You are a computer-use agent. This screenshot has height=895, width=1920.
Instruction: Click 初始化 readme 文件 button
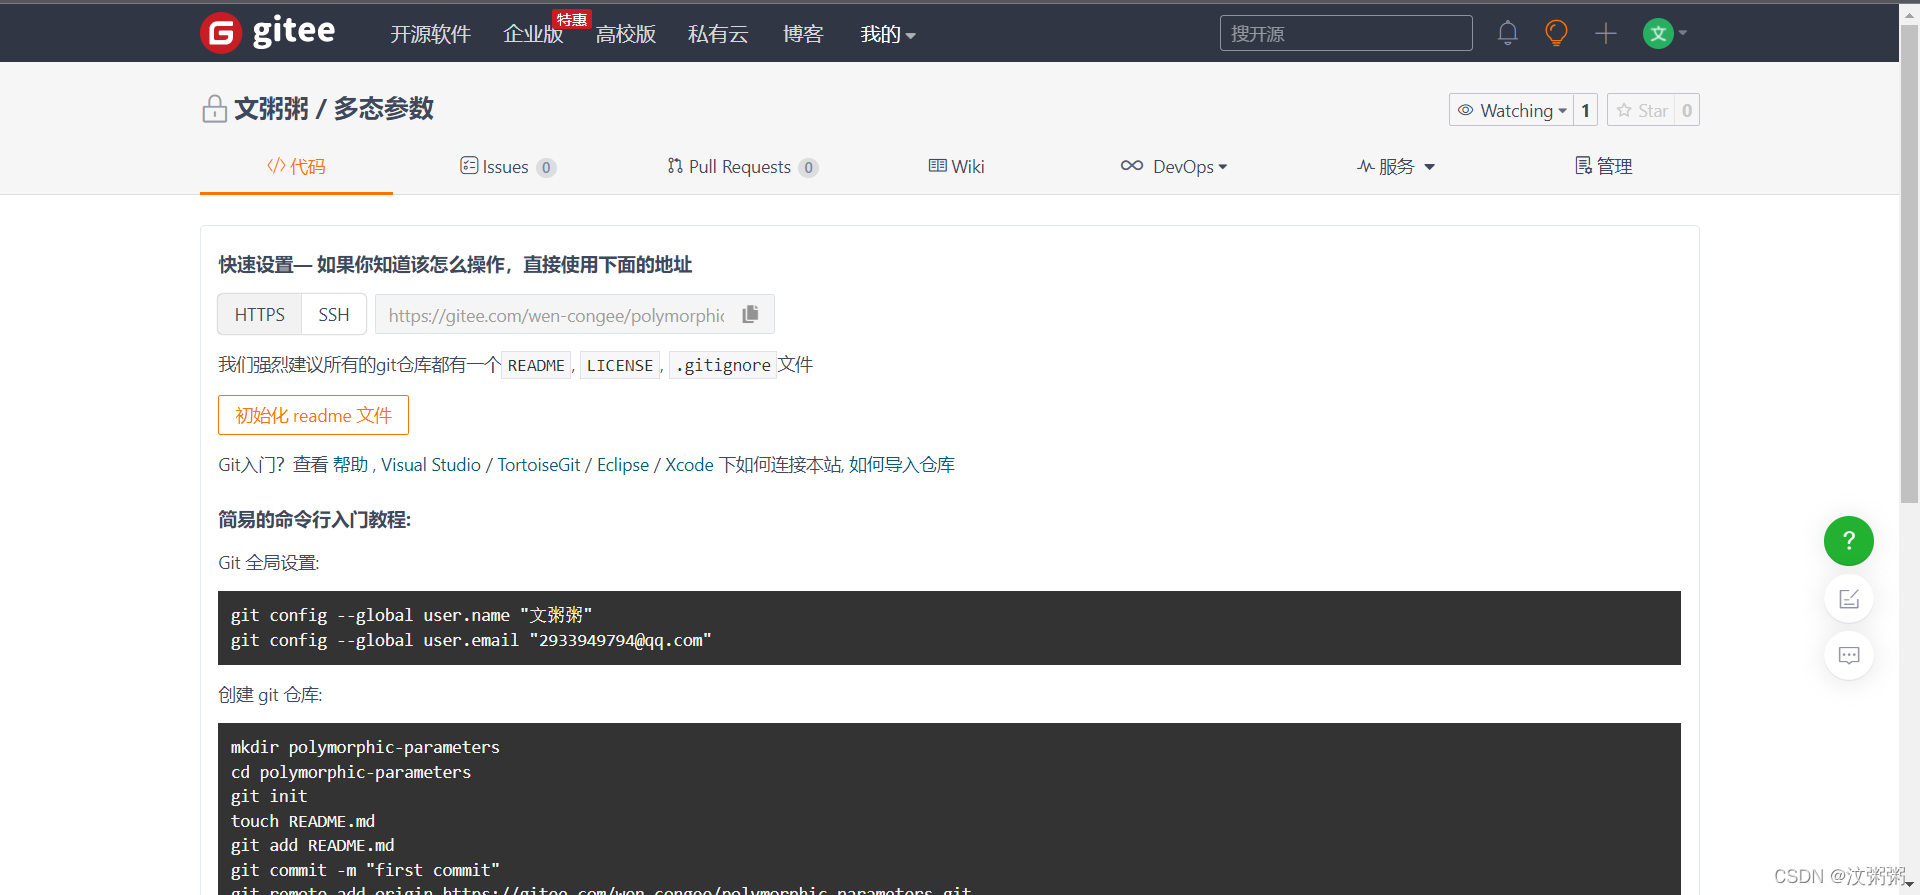click(313, 415)
